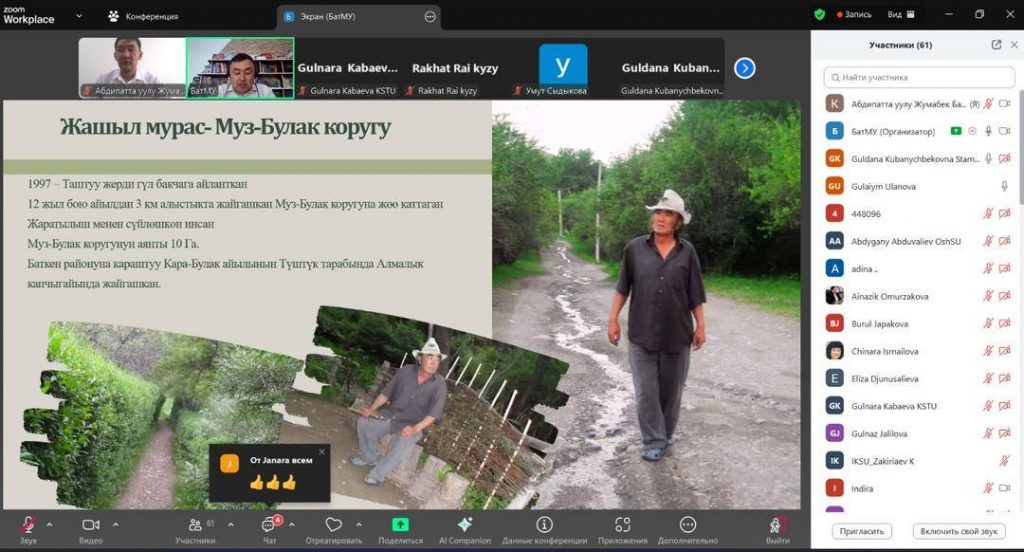1024x552 pixels.
Task: Open the Чат panel icon
Action: pos(269,525)
